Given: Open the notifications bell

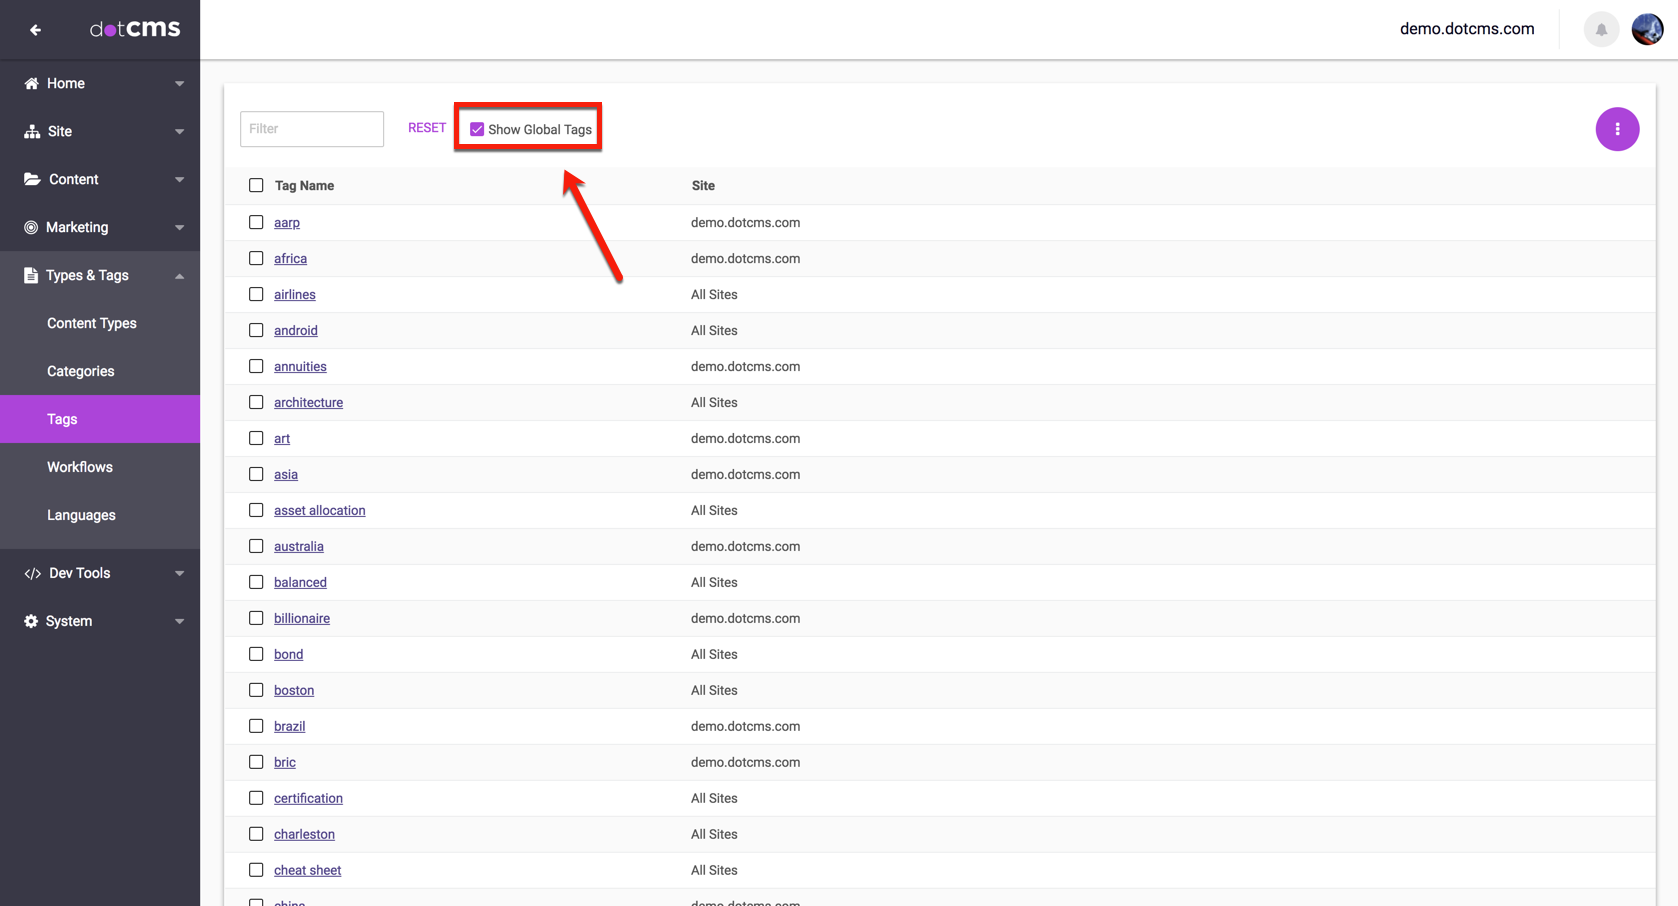Looking at the screenshot, I should (1601, 29).
